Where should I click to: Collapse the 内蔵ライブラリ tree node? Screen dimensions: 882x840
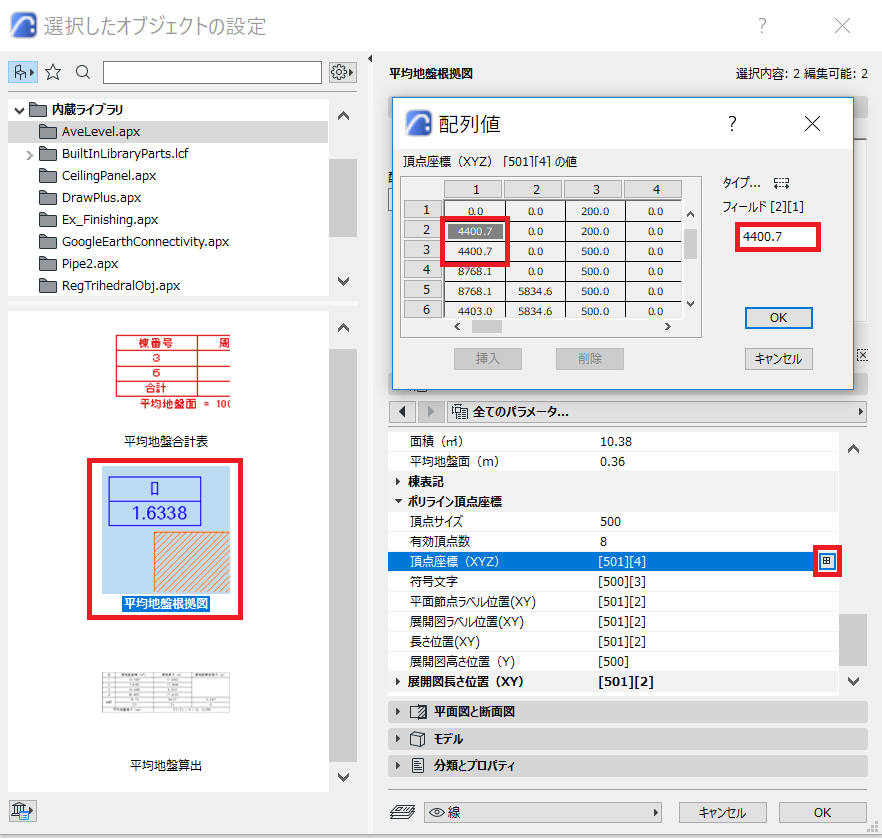click(19, 110)
